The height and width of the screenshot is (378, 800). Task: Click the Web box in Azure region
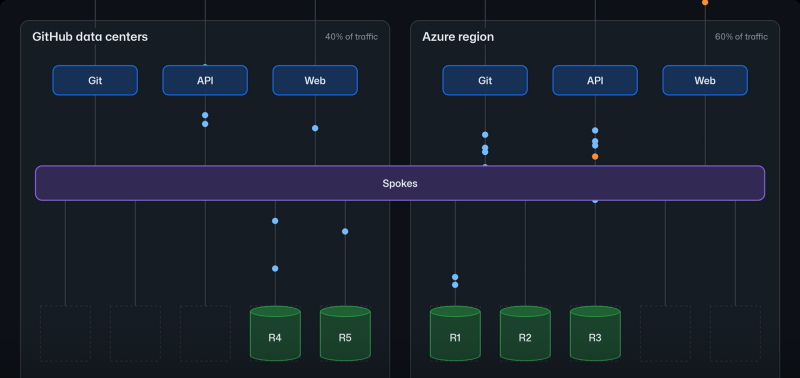tap(705, 80)
